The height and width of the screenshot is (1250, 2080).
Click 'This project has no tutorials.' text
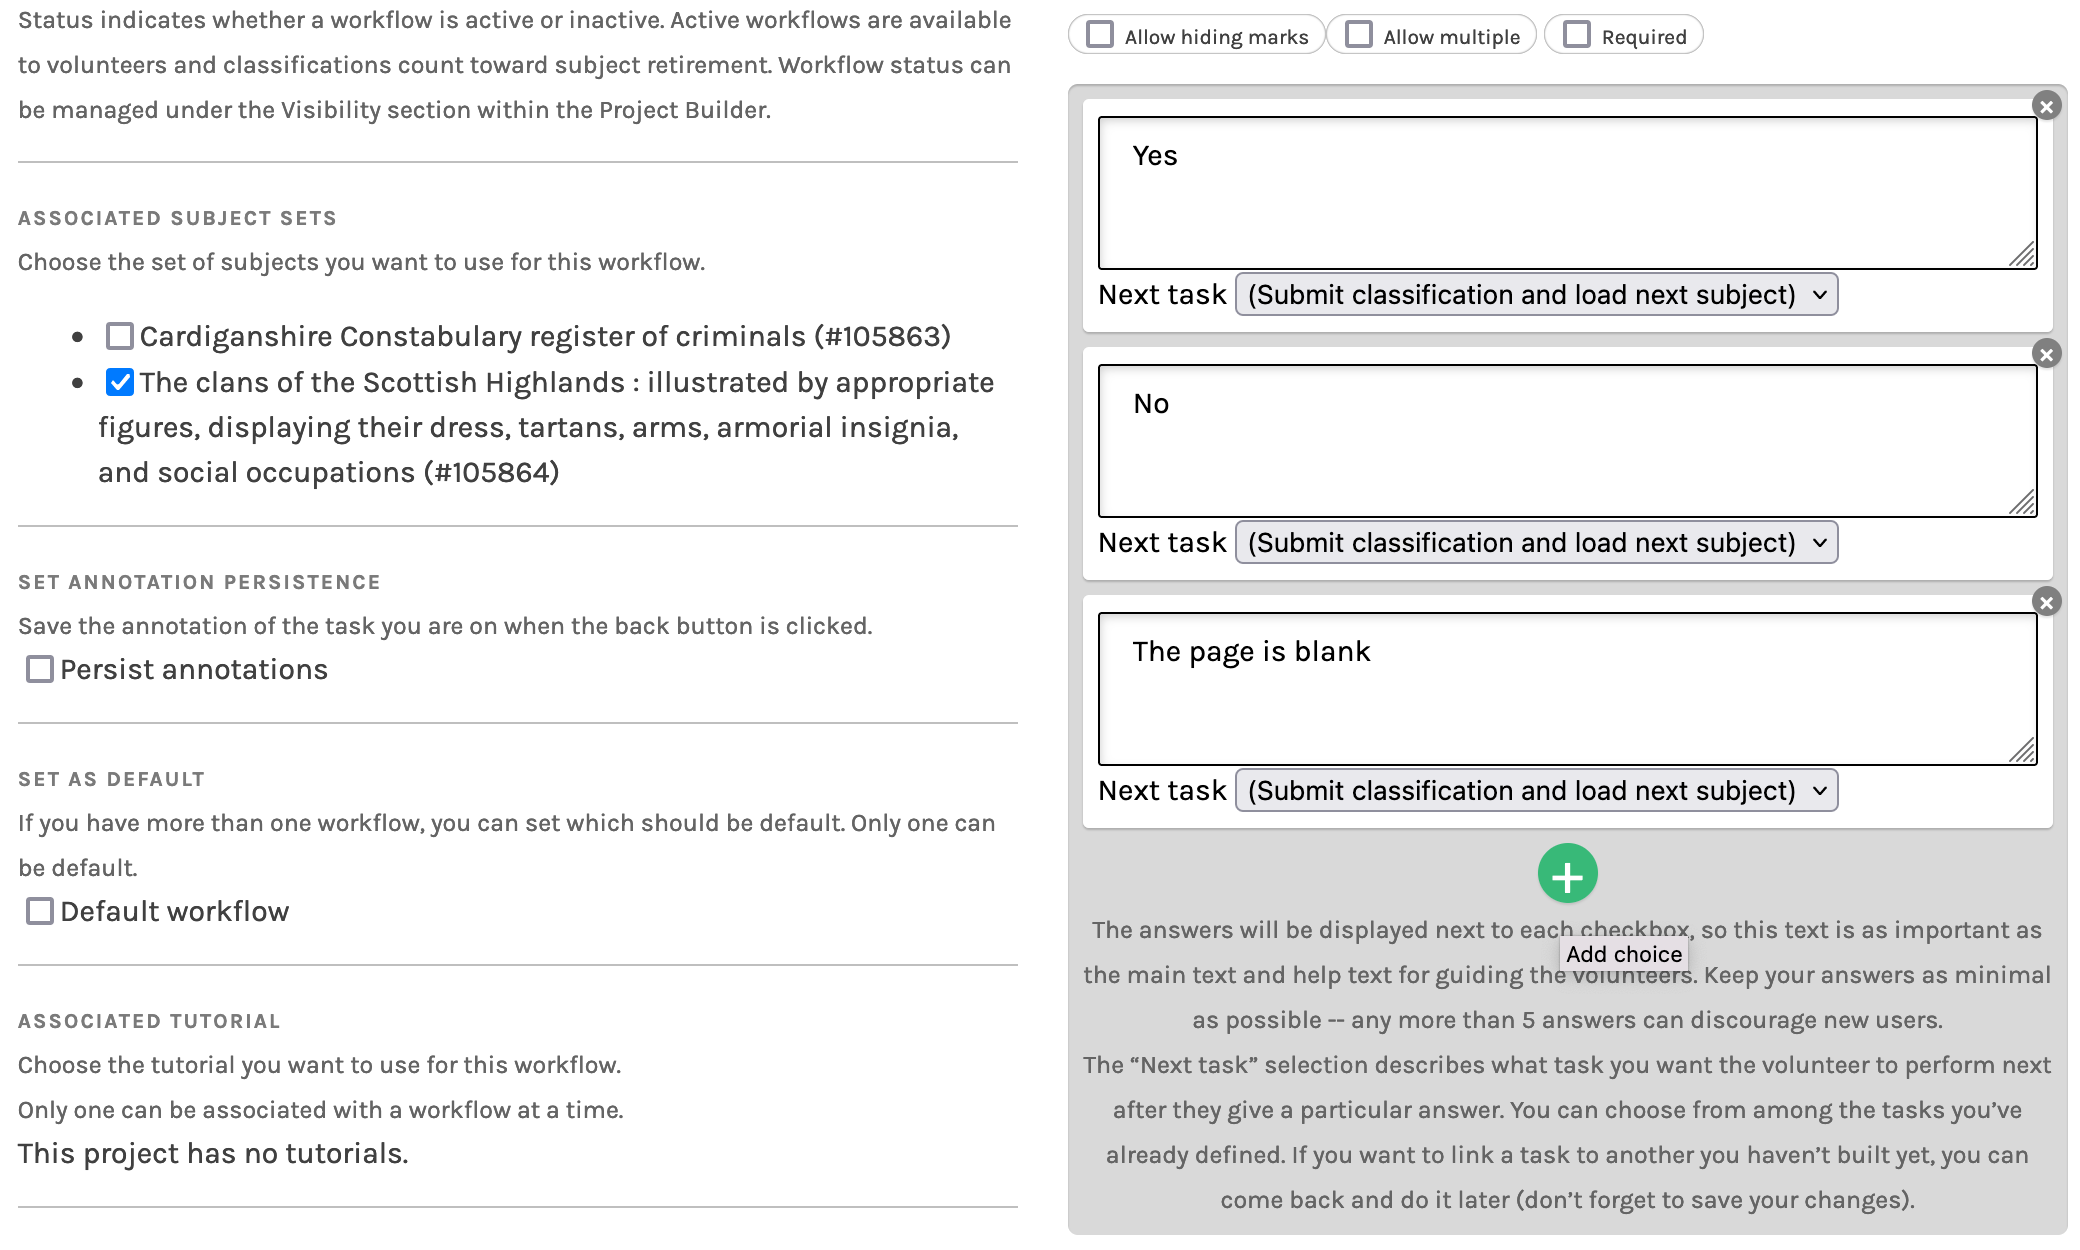pos(213,1154)
